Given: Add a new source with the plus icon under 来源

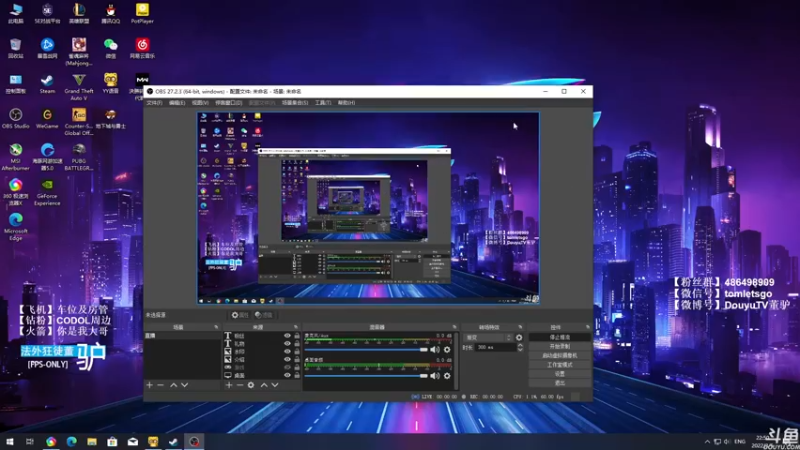Looking at the screenshot, I should click(x=229, y=385).
